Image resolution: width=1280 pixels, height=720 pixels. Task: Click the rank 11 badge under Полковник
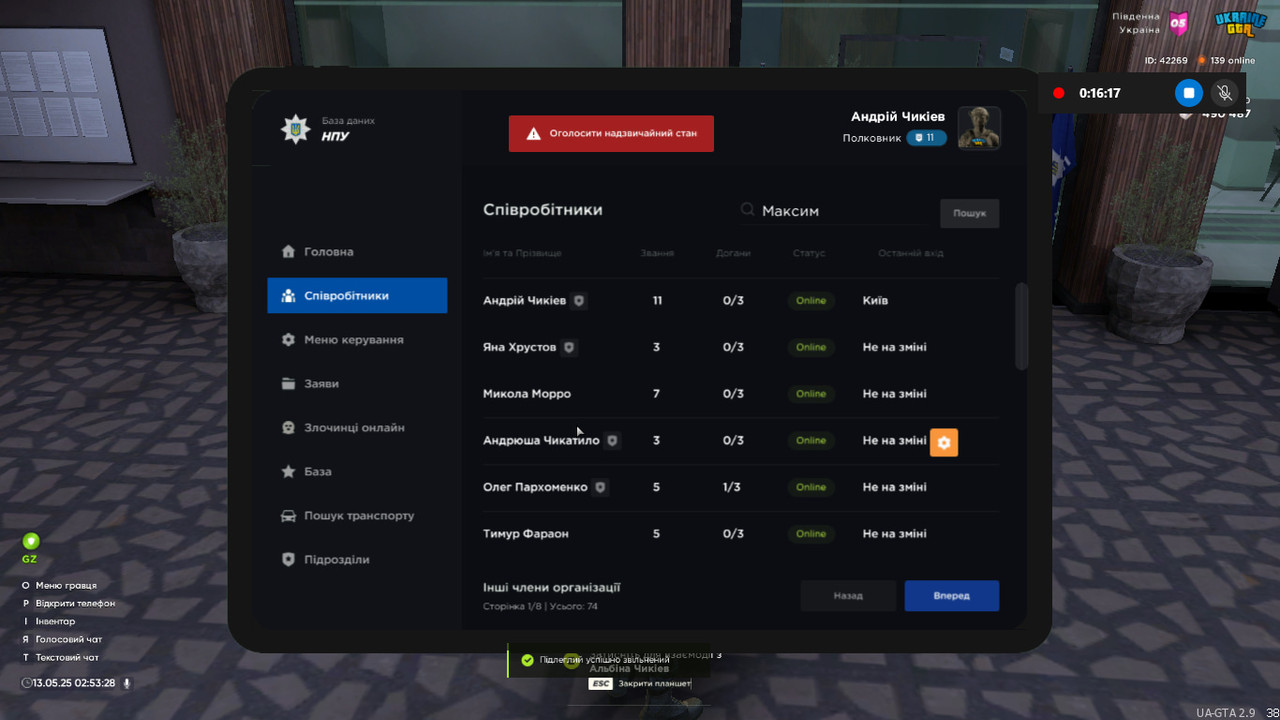pyautogui.click(x=926, y=138)
